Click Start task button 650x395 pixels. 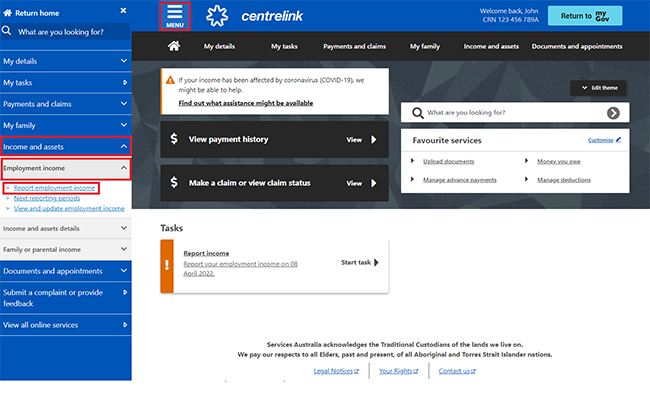click(x=360, y=262)
